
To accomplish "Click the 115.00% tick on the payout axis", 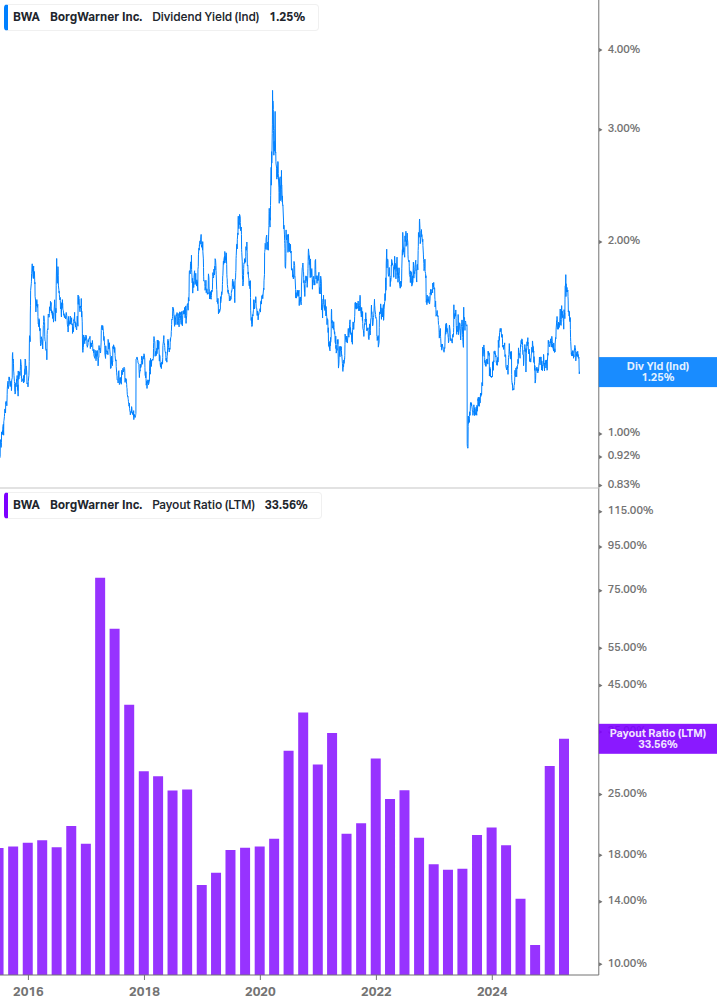I will point(630,510).
